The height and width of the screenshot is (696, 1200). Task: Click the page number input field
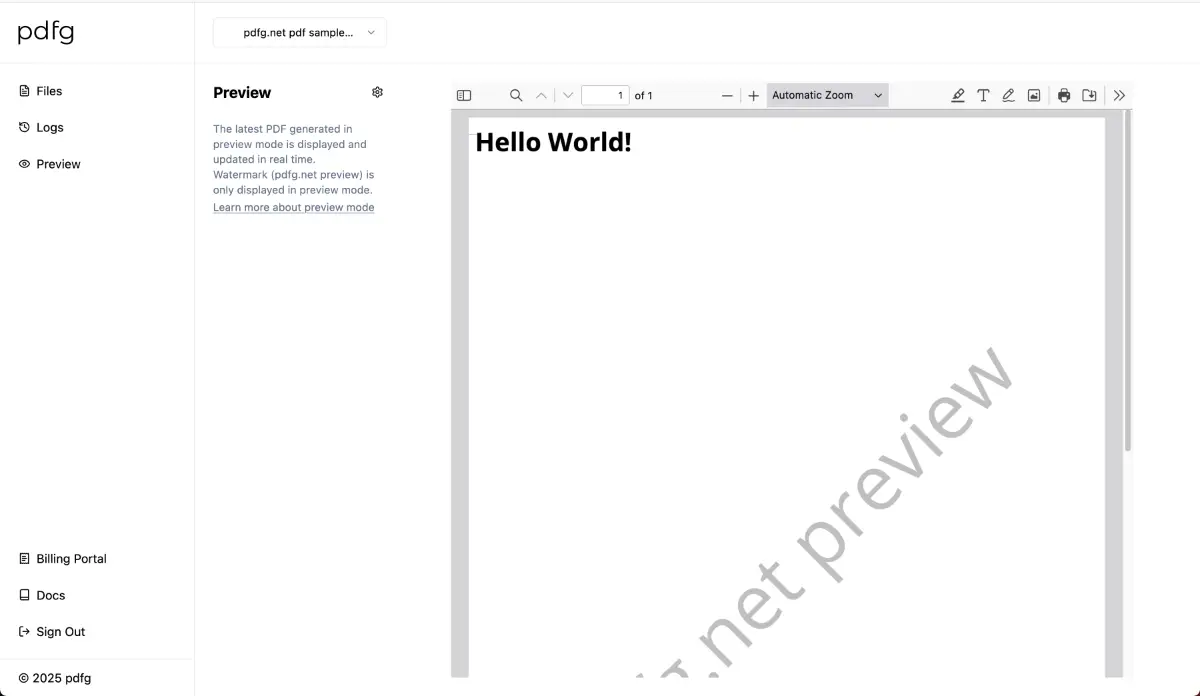[x=605, y=96]
